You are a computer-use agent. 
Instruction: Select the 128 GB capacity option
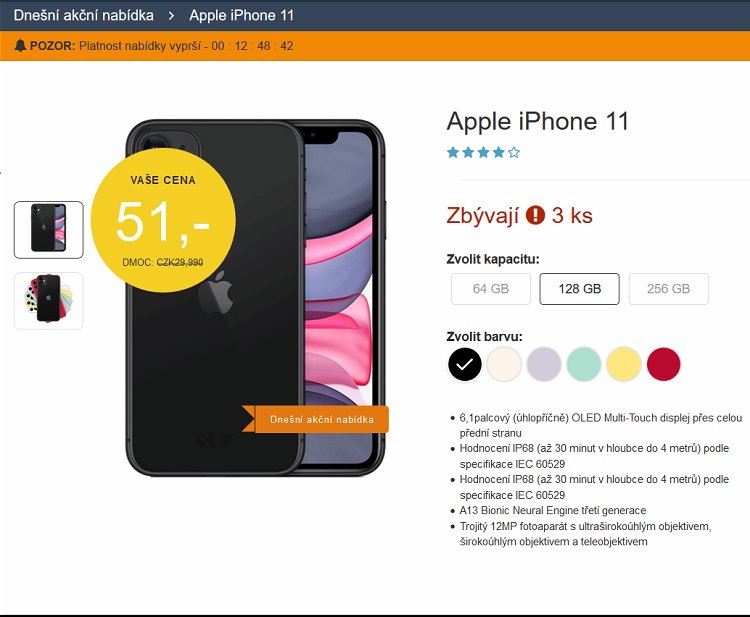[x=579, y=289]
